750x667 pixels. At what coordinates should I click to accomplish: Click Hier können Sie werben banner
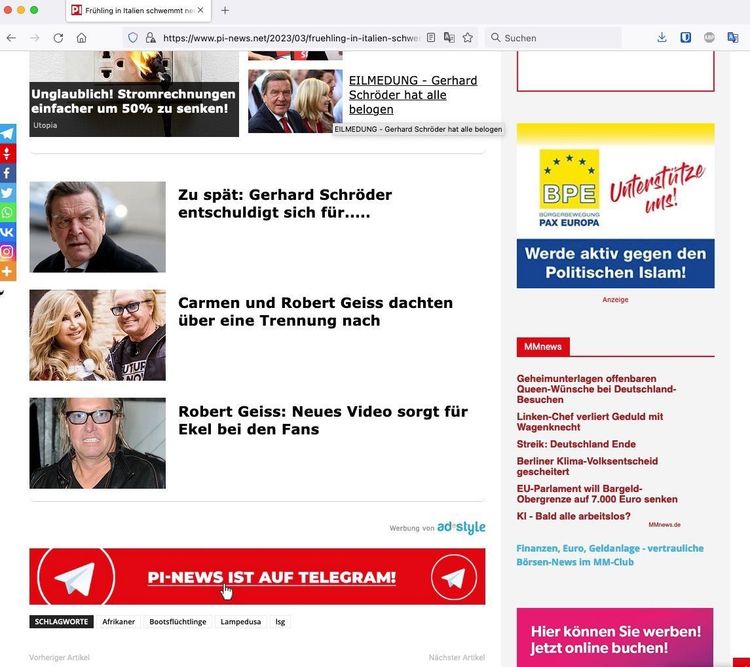click(615, 637)
